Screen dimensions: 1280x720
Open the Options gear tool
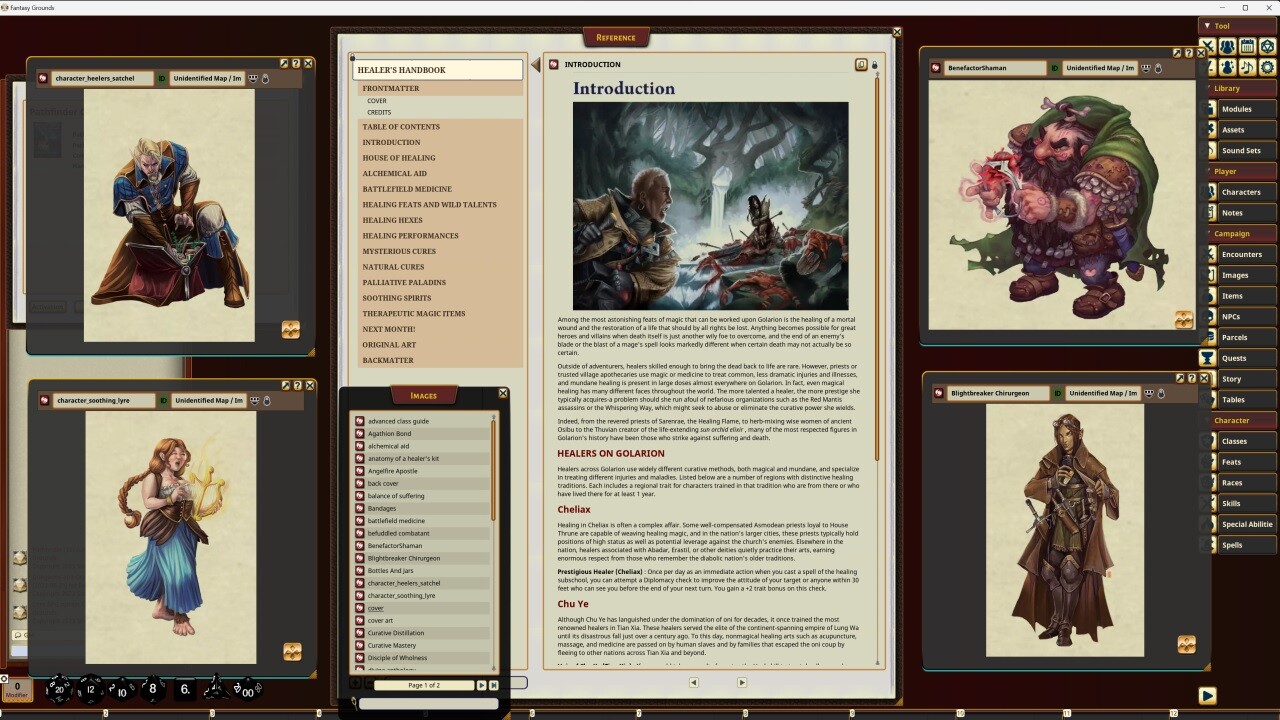coord(1266,68)
